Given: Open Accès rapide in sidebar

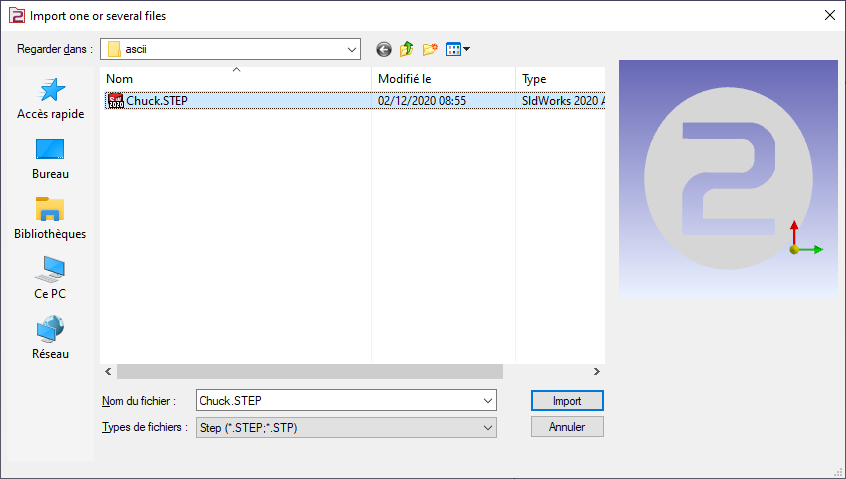Looking at the screenshot, I should [50, 100].
